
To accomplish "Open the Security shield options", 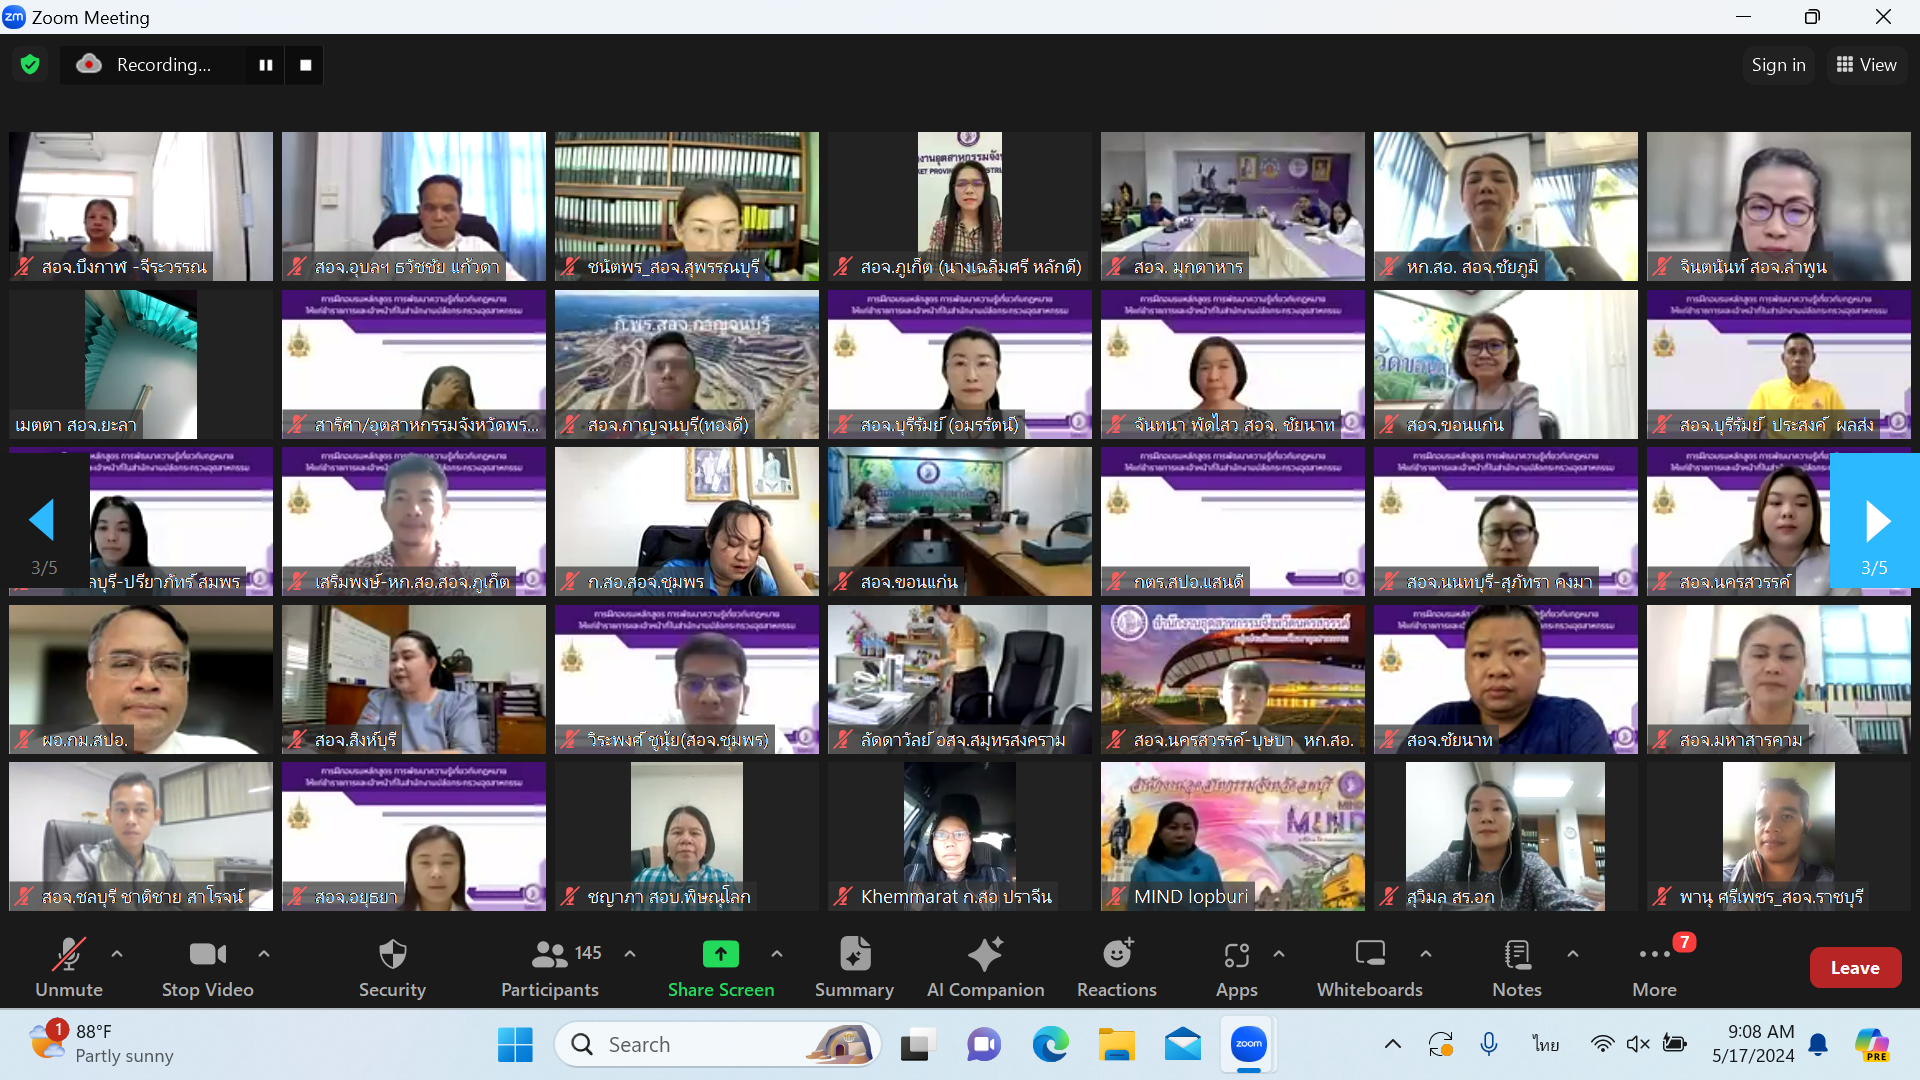I will pos(392,966).
